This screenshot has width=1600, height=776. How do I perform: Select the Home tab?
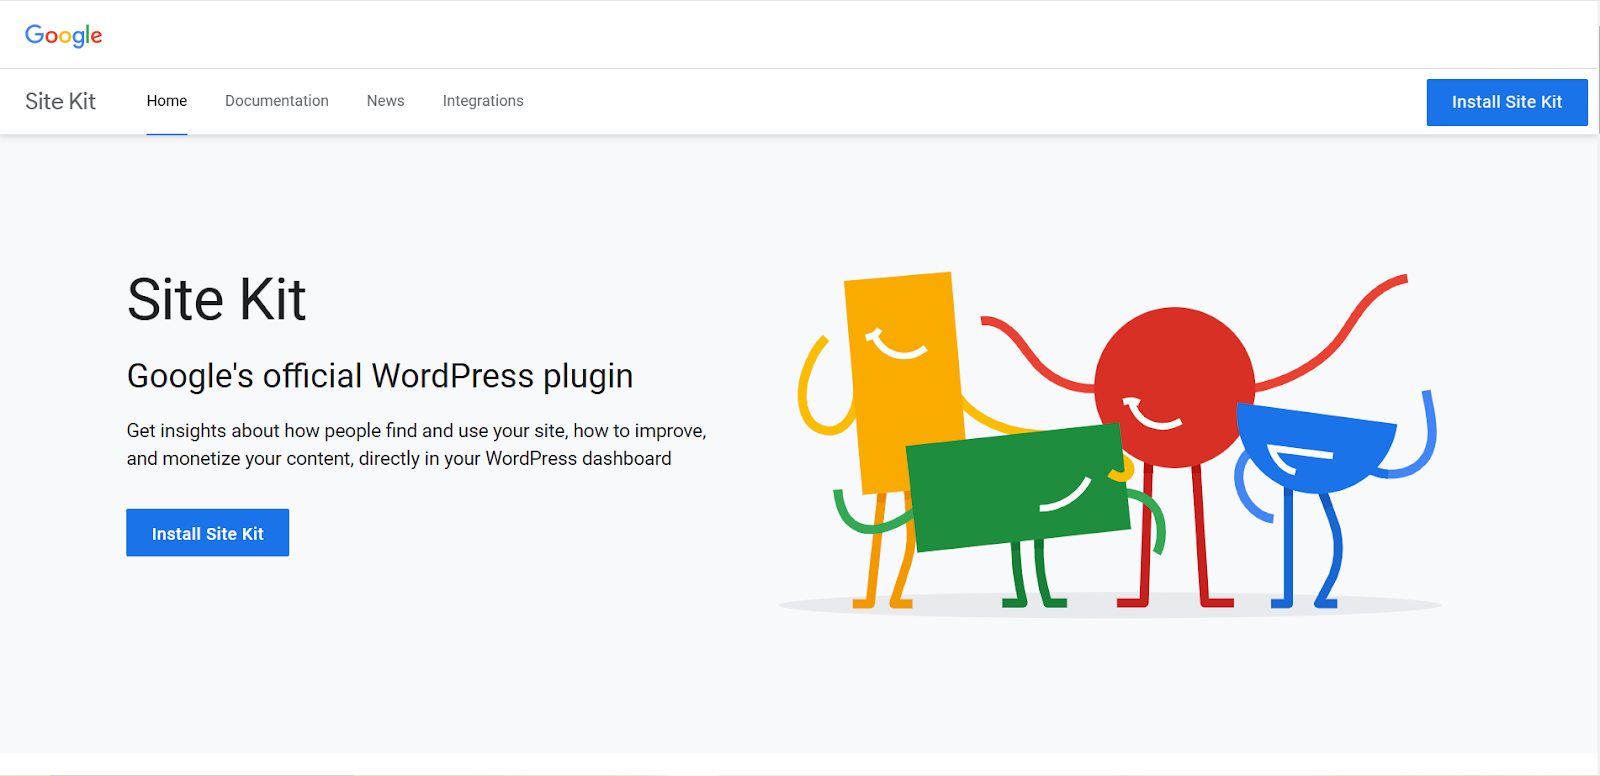click(167, 101)
